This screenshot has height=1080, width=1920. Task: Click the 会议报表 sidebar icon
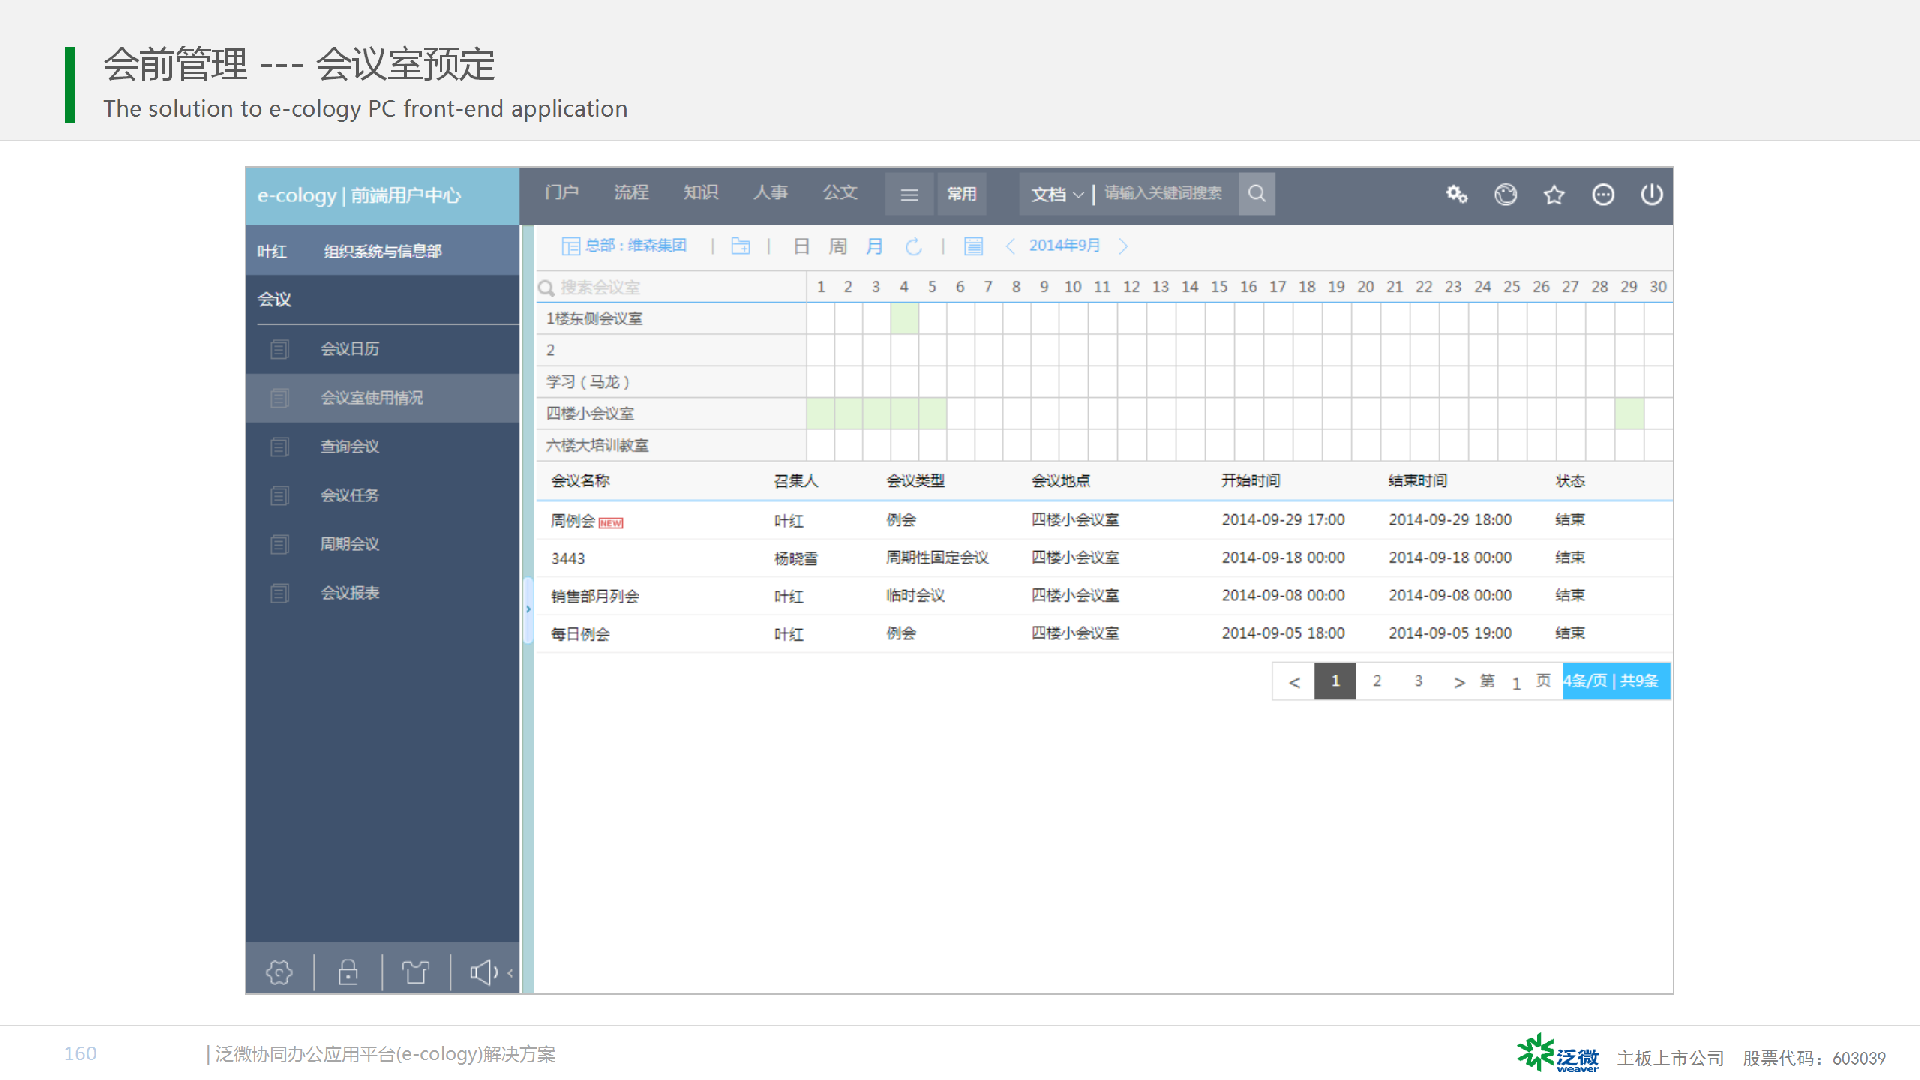coord(280,593)
